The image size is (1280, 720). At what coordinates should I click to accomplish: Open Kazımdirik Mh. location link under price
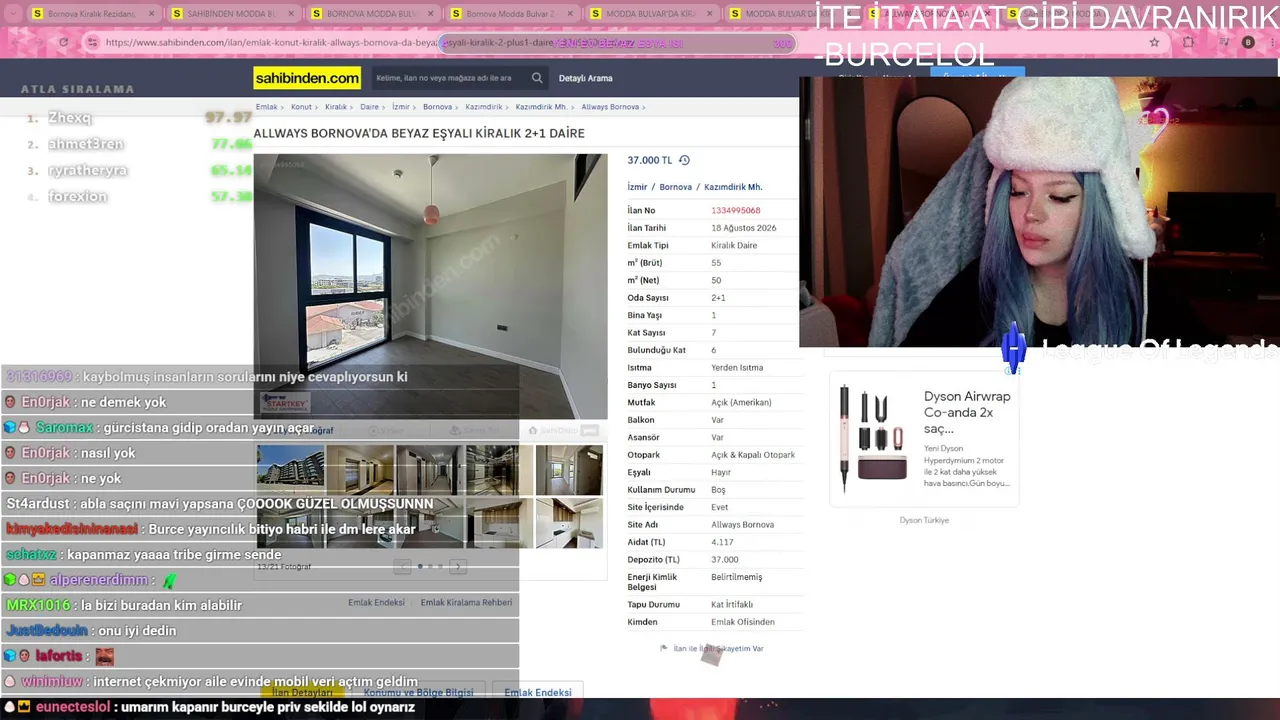(733, 187)
